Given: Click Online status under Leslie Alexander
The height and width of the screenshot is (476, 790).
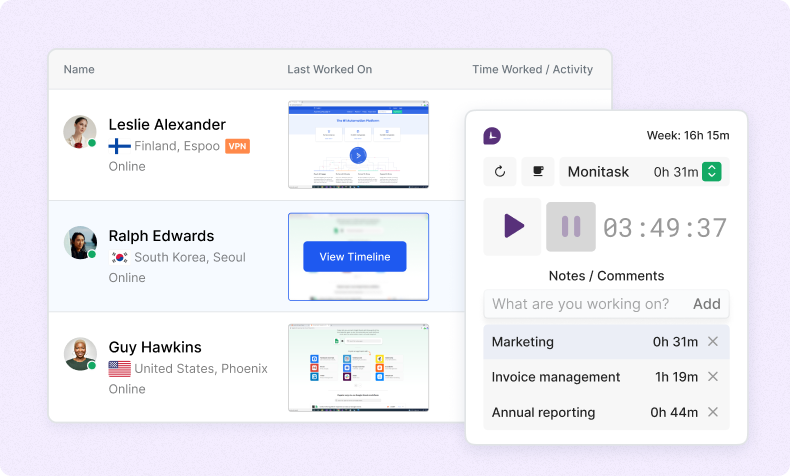Looking at the screenshot, I should (127, 167).
